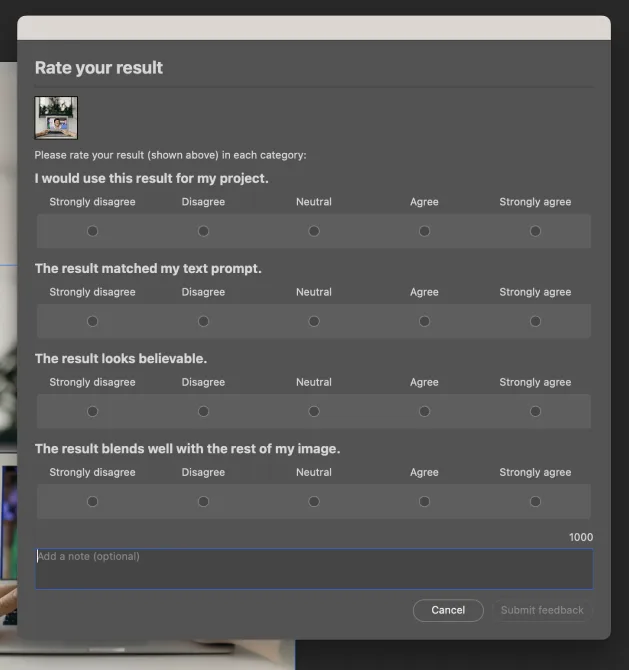Image resolution: width=629 pixels, height=670 pixels.
Task: Select Disagree for 'blends well with image'
Action: pyautogui.click(x=203, y=502)
